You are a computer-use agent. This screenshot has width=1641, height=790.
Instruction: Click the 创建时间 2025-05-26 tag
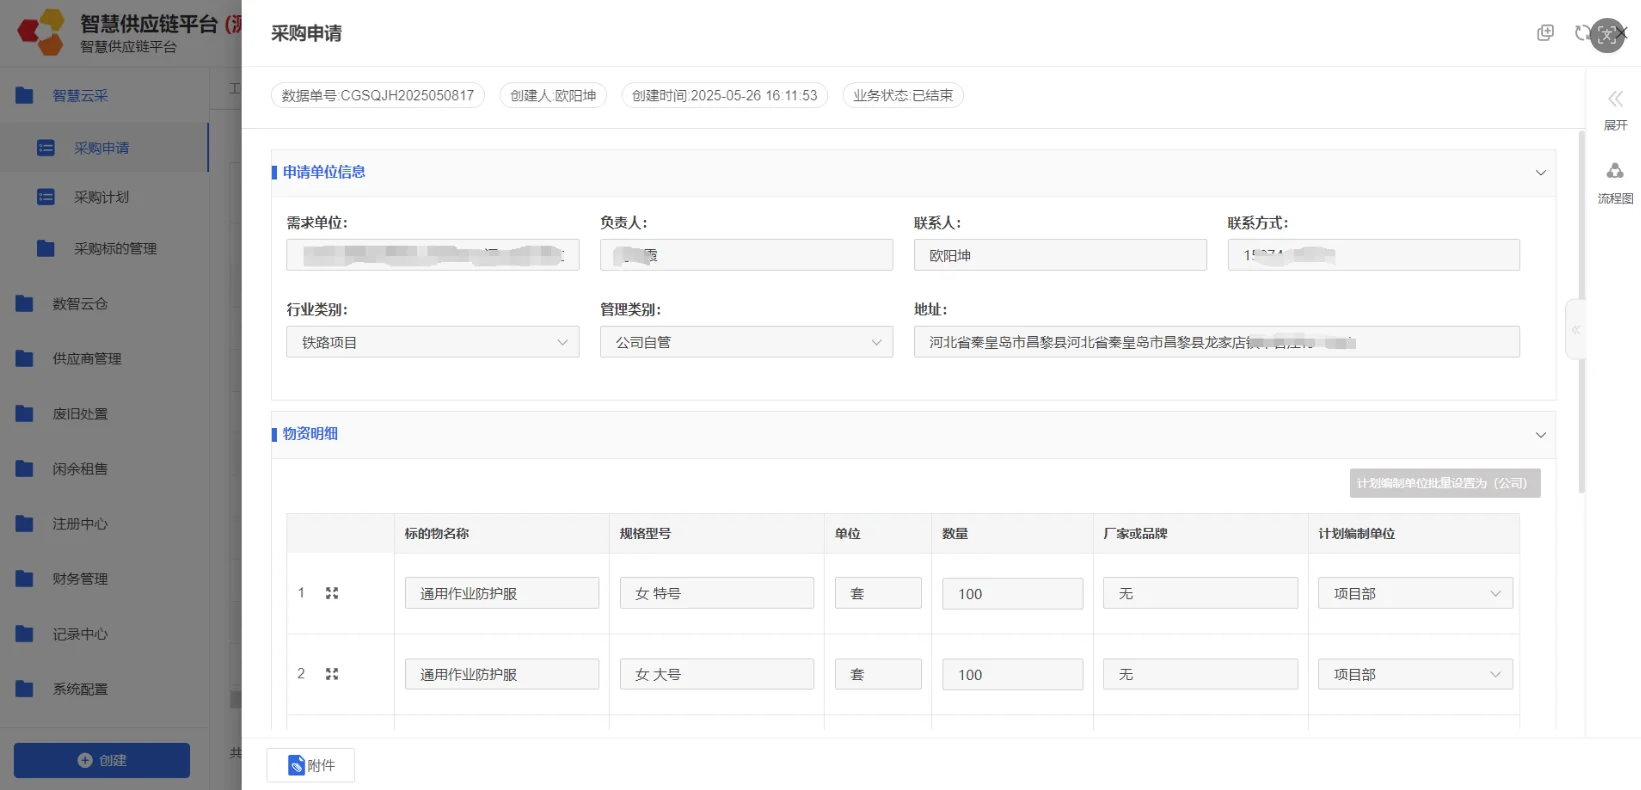coord(724,95)
